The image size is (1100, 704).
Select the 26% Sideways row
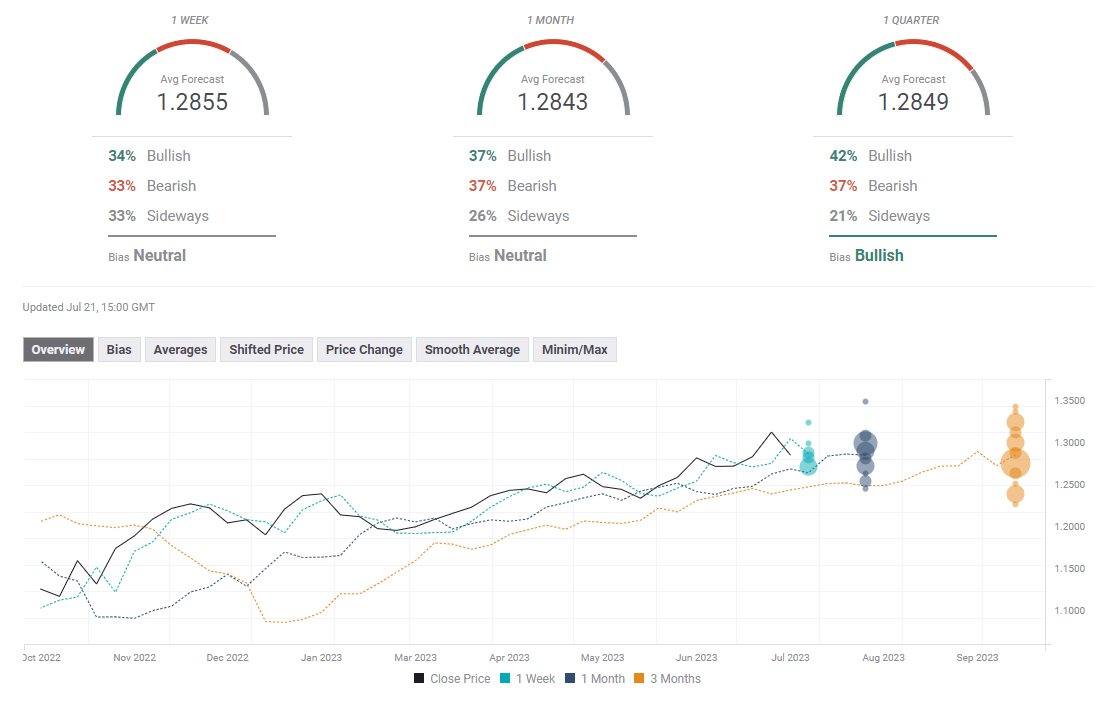tap(519, 216)
